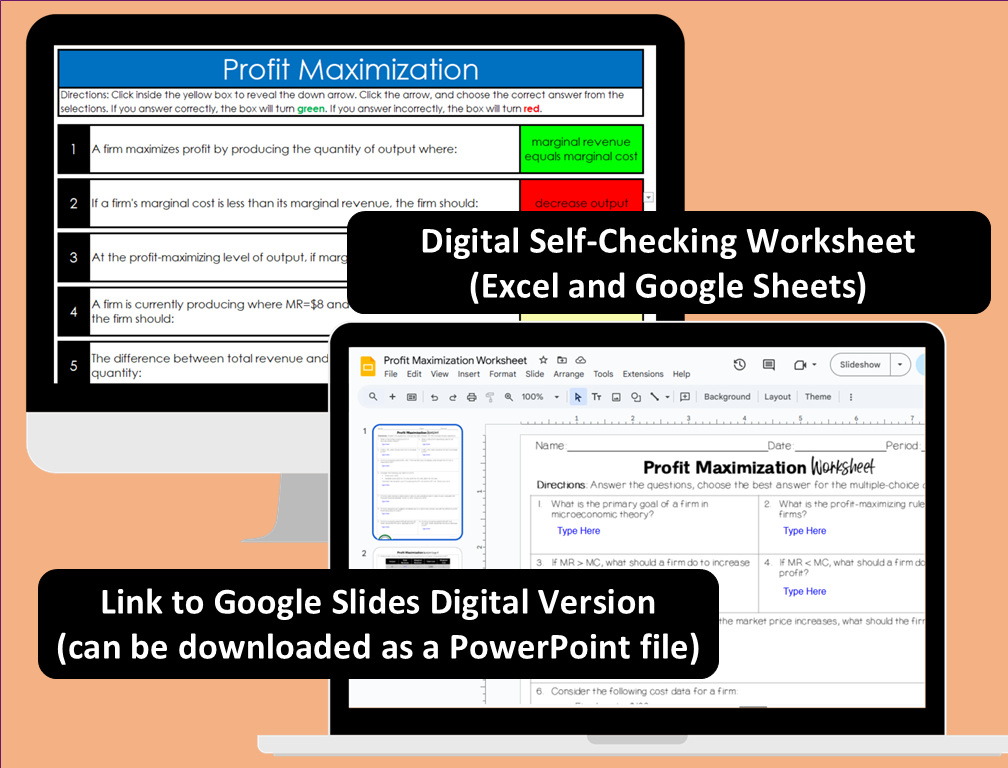
Task: Select slide 2 thumbnail in filmstrip
Action: click(x=418, y=558)
